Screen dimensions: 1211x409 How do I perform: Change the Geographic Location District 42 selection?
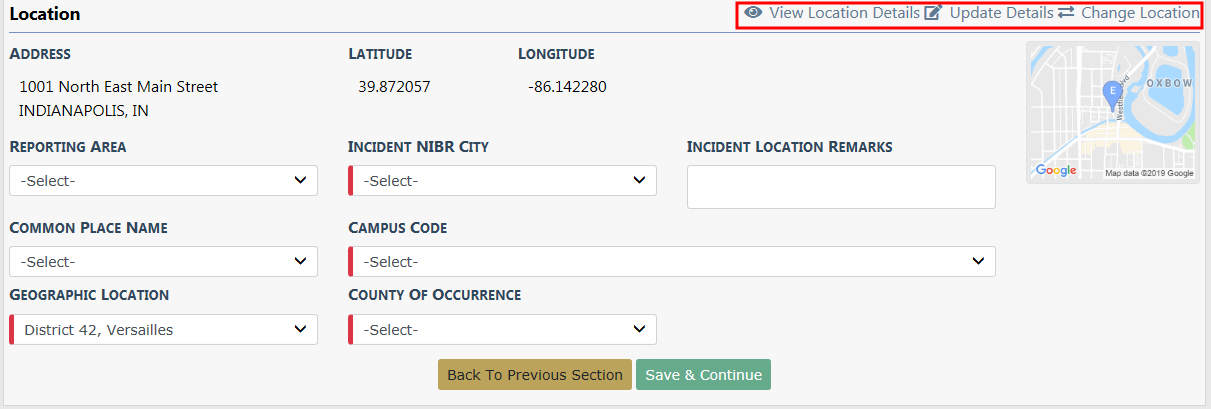coord(164,330)
